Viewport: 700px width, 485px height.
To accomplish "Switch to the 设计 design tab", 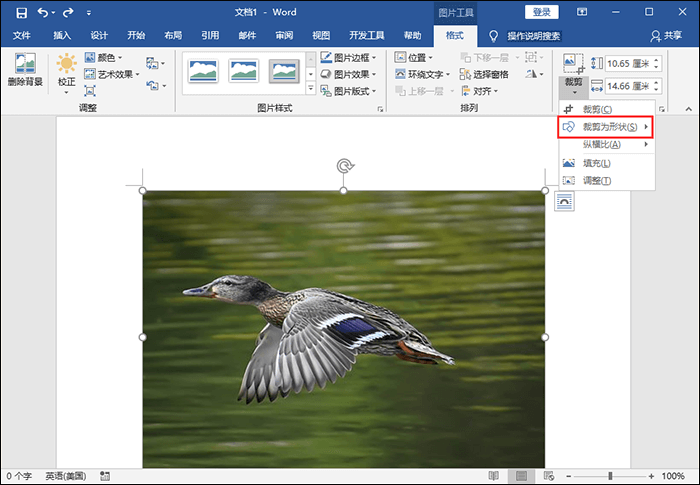I will (99, 36).
